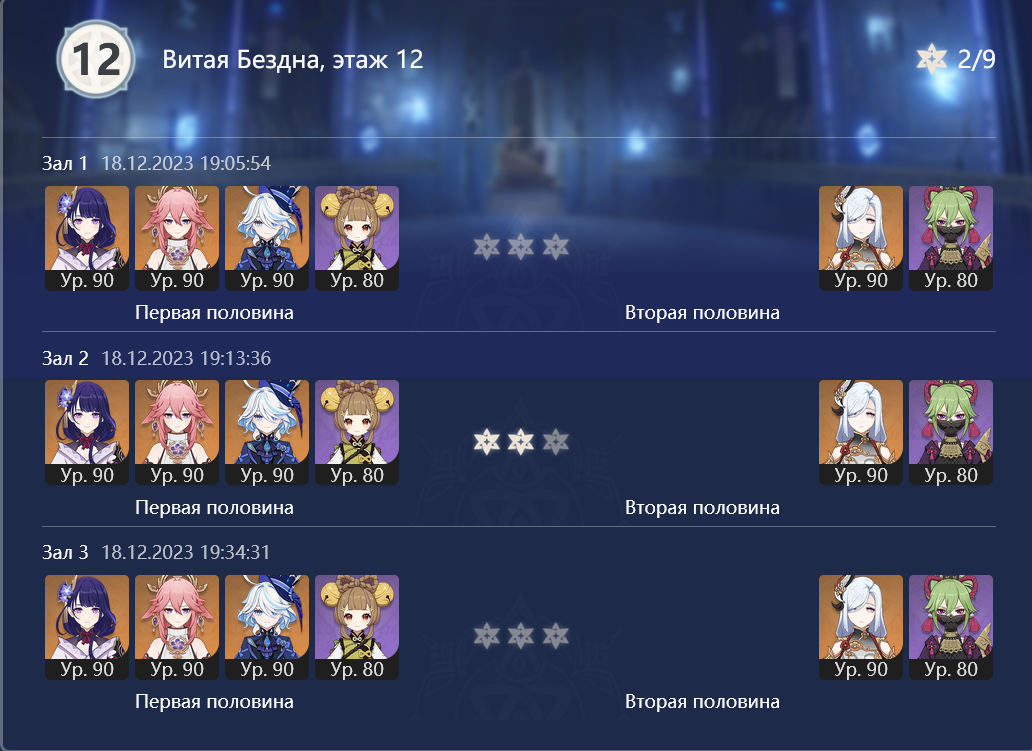
Task: Click the Зал 3 heading label
Action: (65, 552)
